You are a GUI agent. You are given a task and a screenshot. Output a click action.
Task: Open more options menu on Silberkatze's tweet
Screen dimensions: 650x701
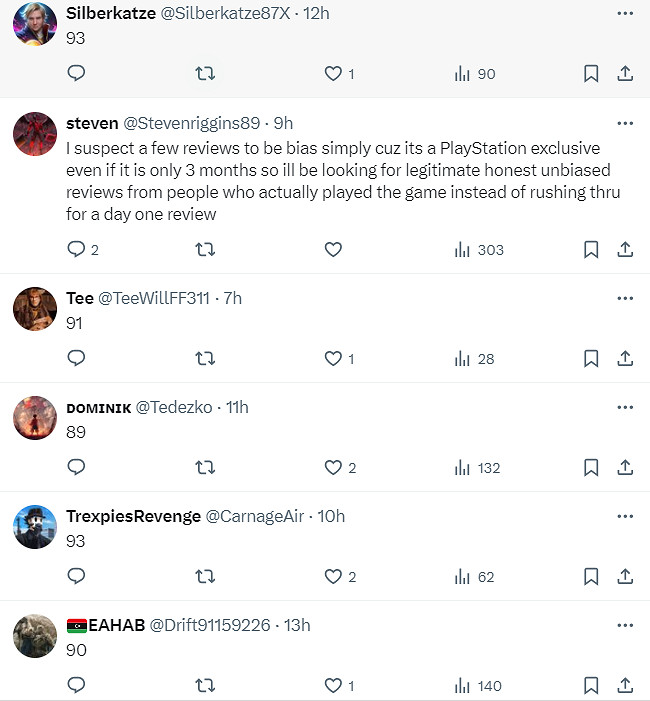pos(625,12)
